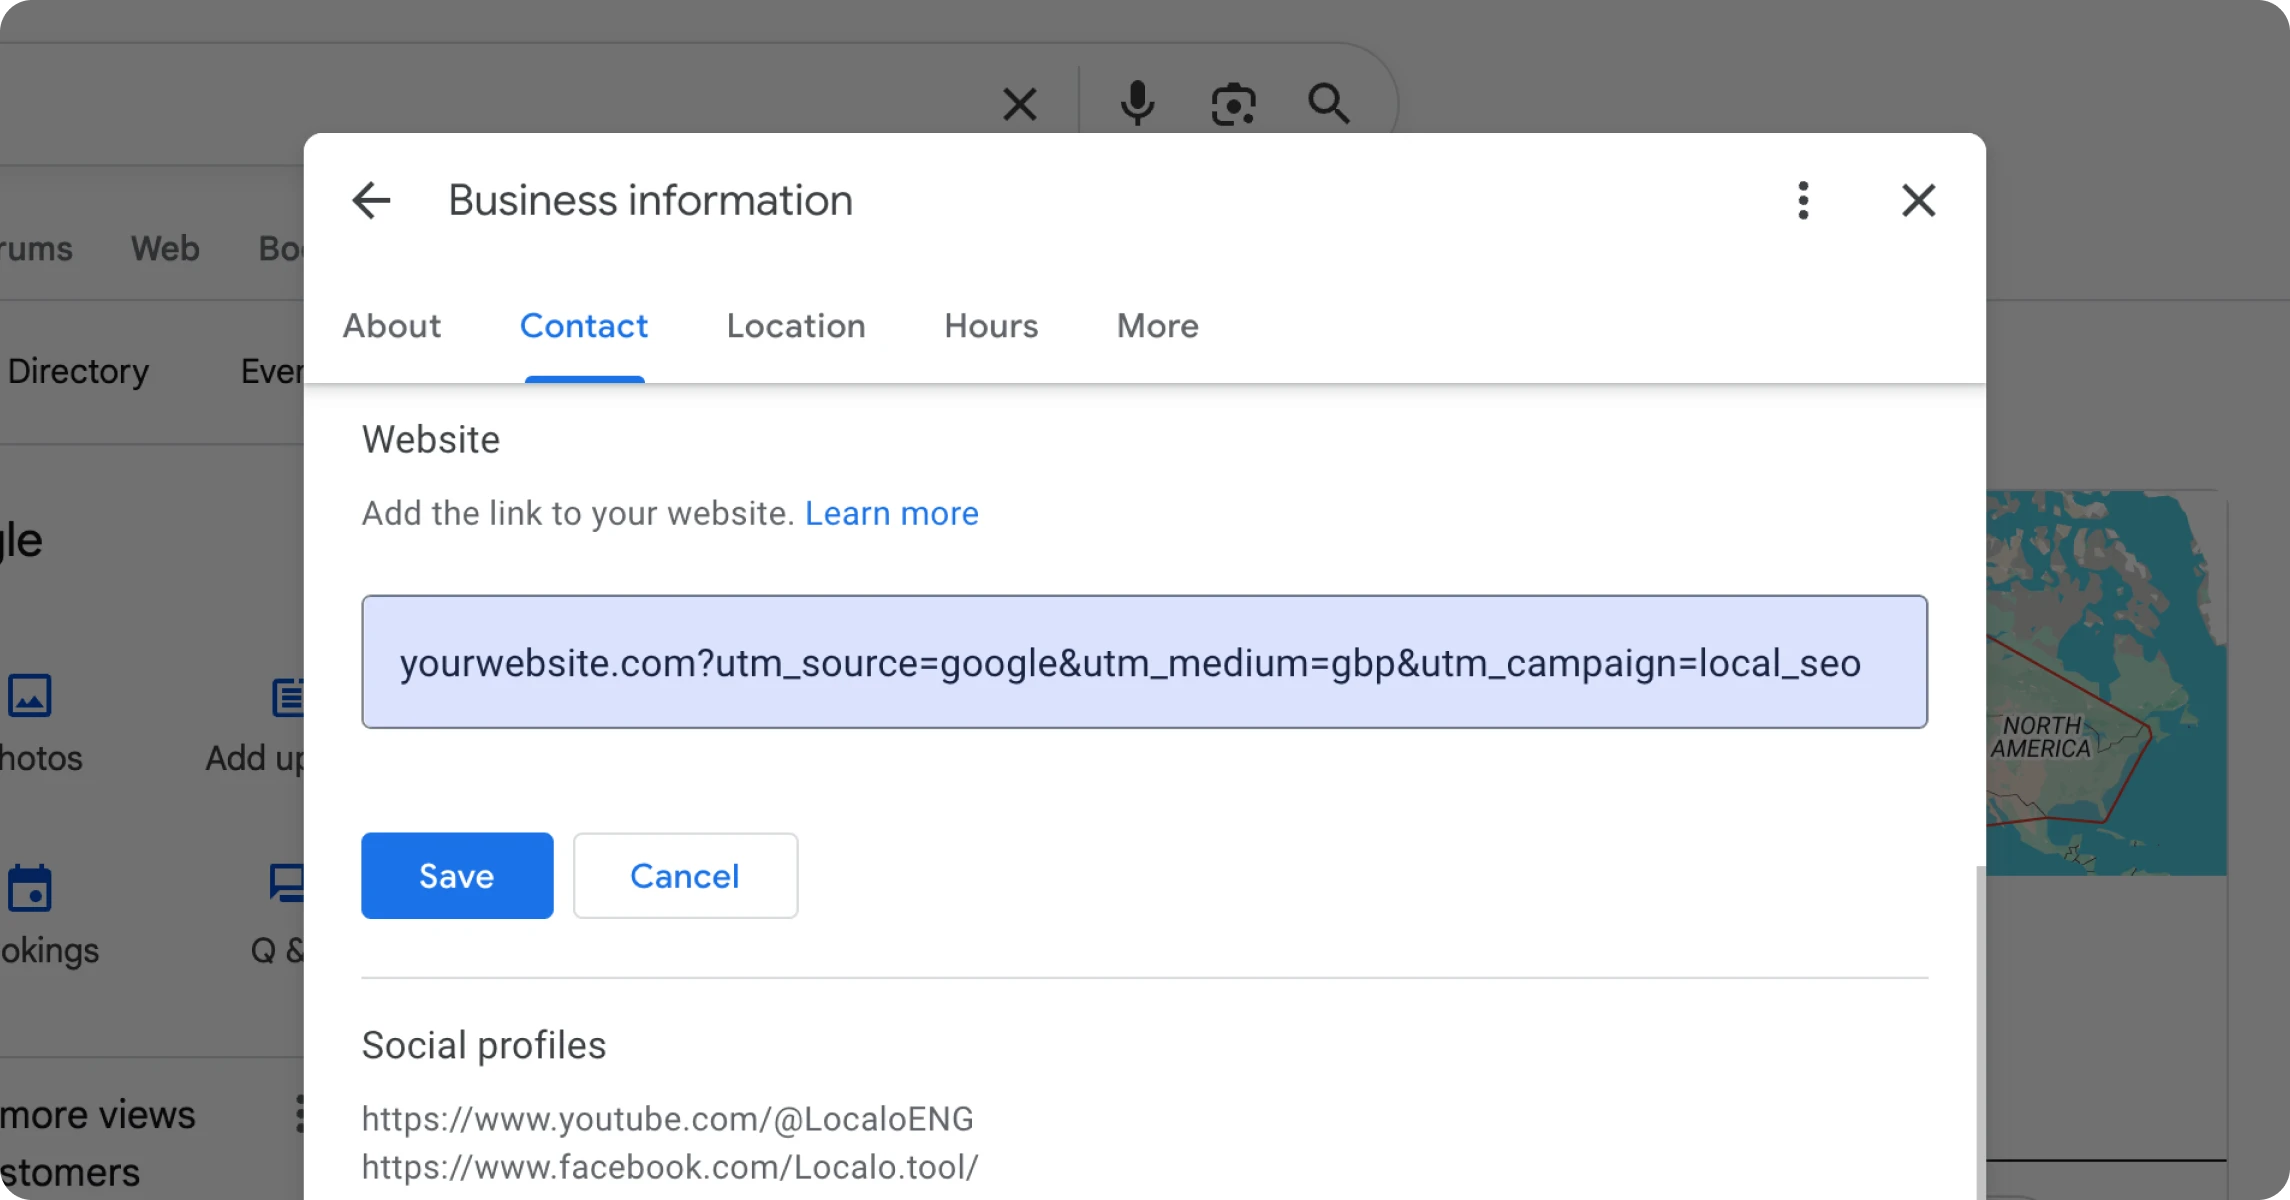Screen dimensions: 2290x1200
Task: Cancel editing the website link
Action: pyautogui.click(x=684, y=875)
